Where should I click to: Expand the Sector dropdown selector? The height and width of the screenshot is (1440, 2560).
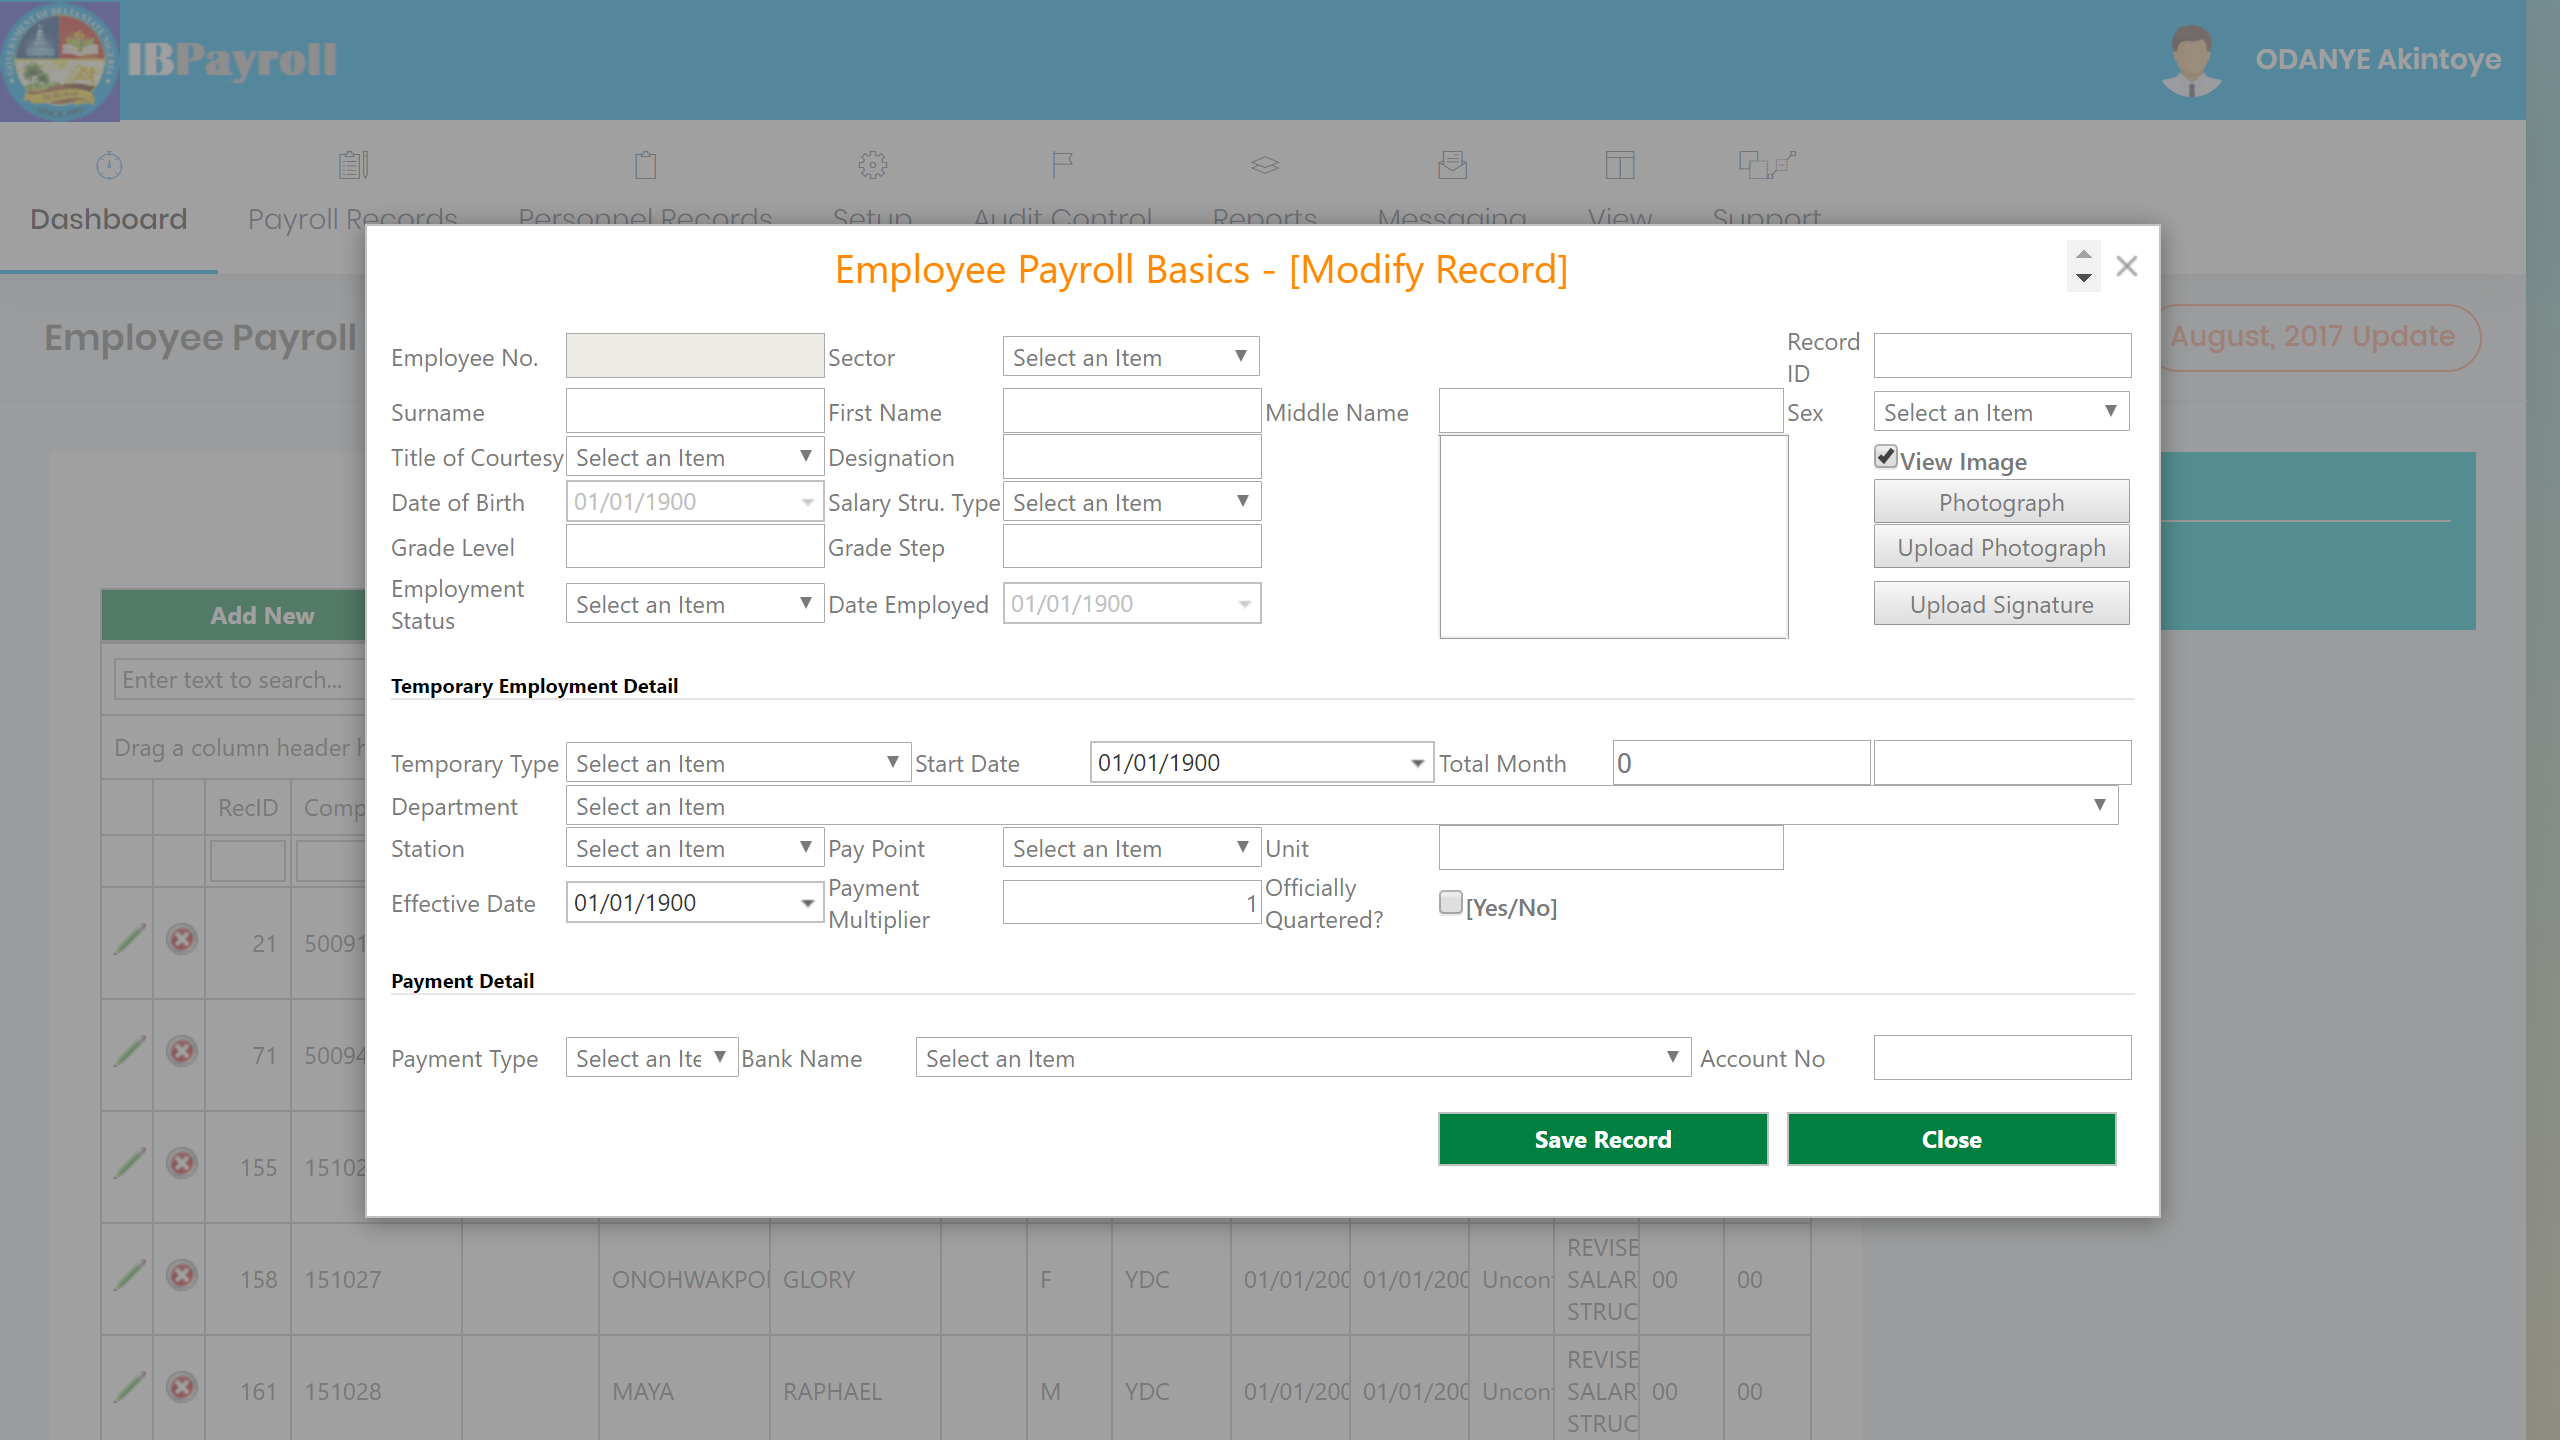click(1241, 357)
